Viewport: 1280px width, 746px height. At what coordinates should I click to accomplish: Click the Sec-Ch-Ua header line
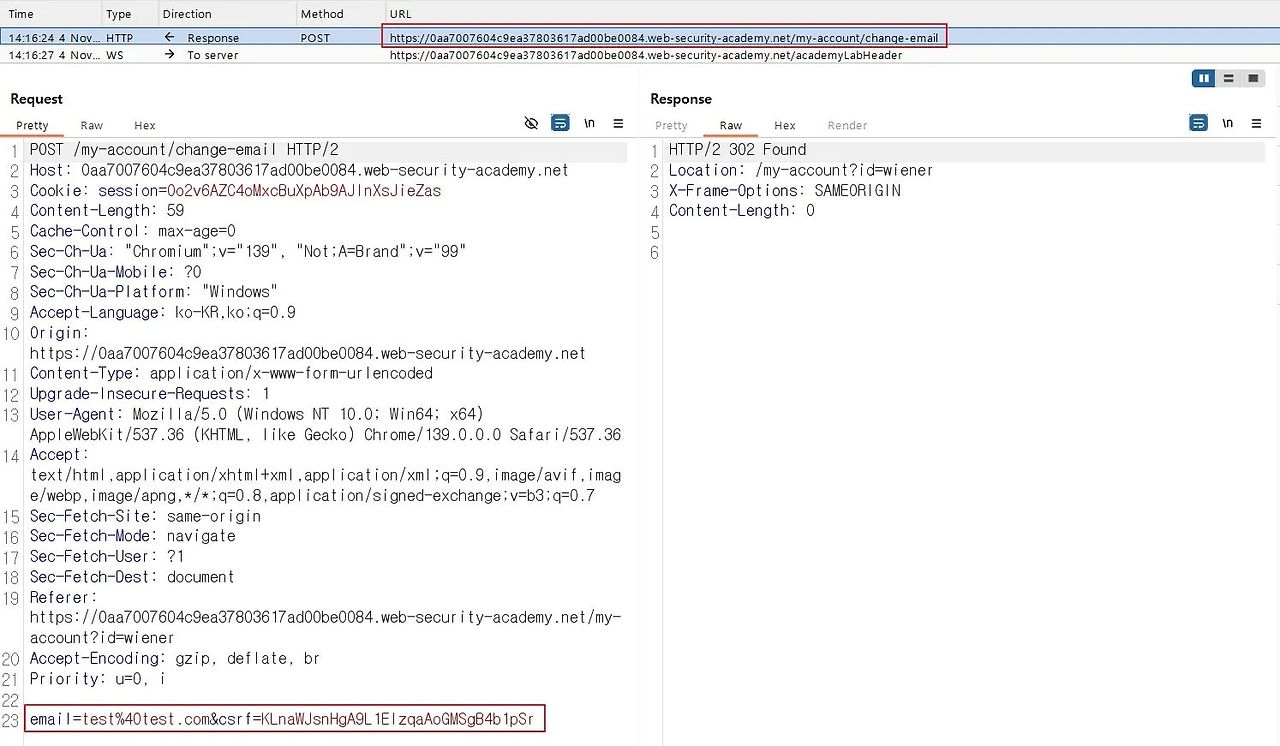248,251
